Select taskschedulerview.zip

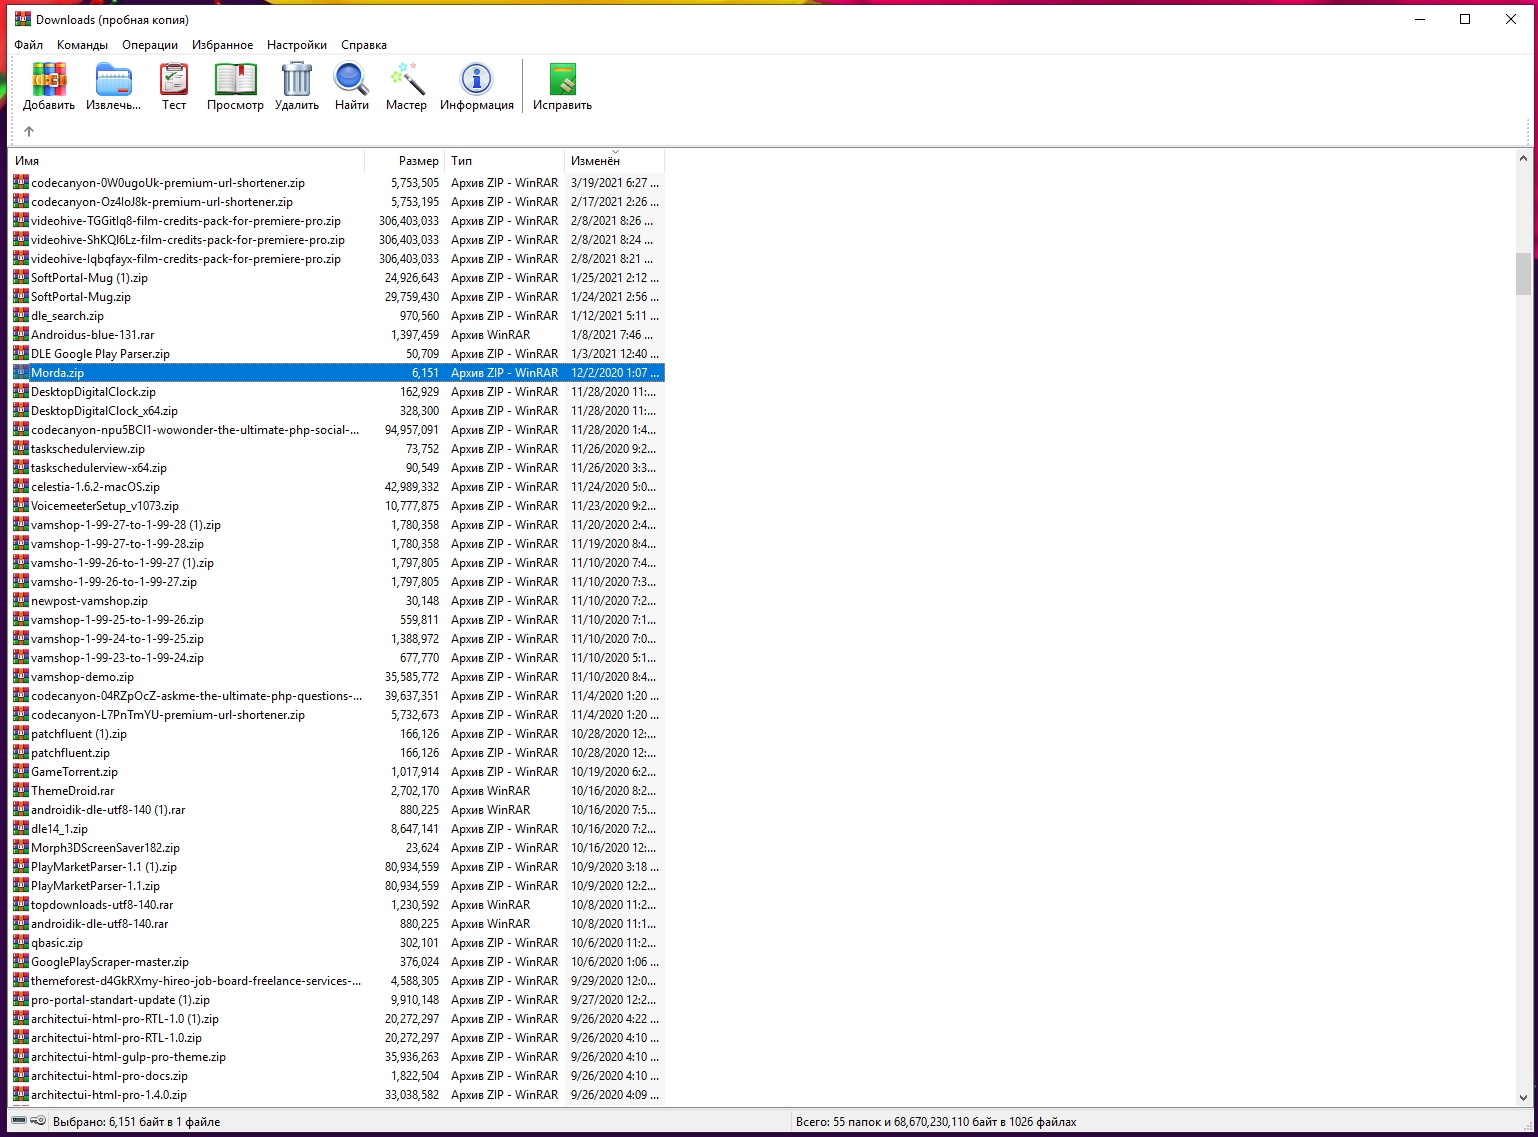[338, 449]
